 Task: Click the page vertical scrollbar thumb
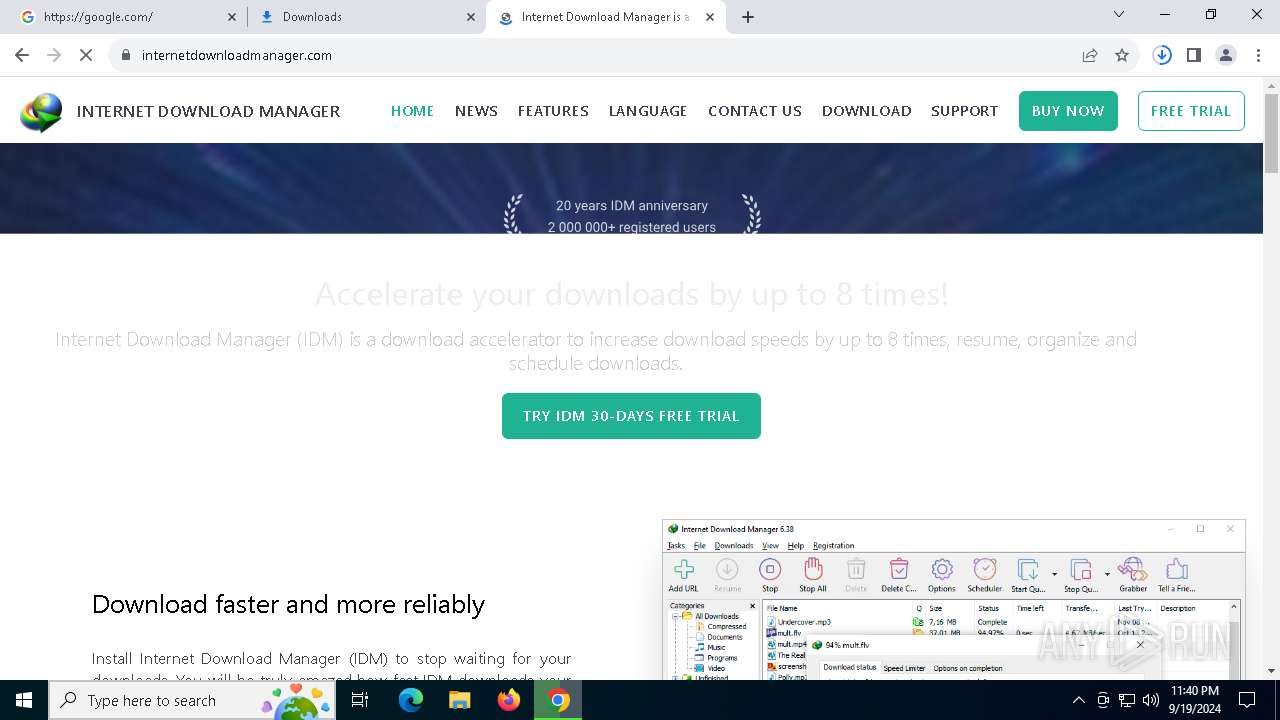point(1271,133)
